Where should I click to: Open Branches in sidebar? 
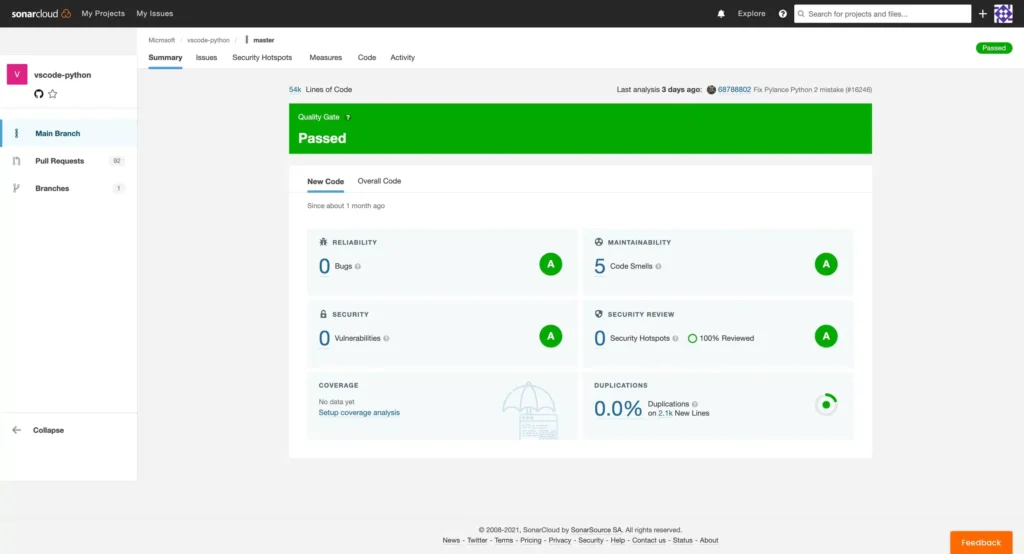69,188
